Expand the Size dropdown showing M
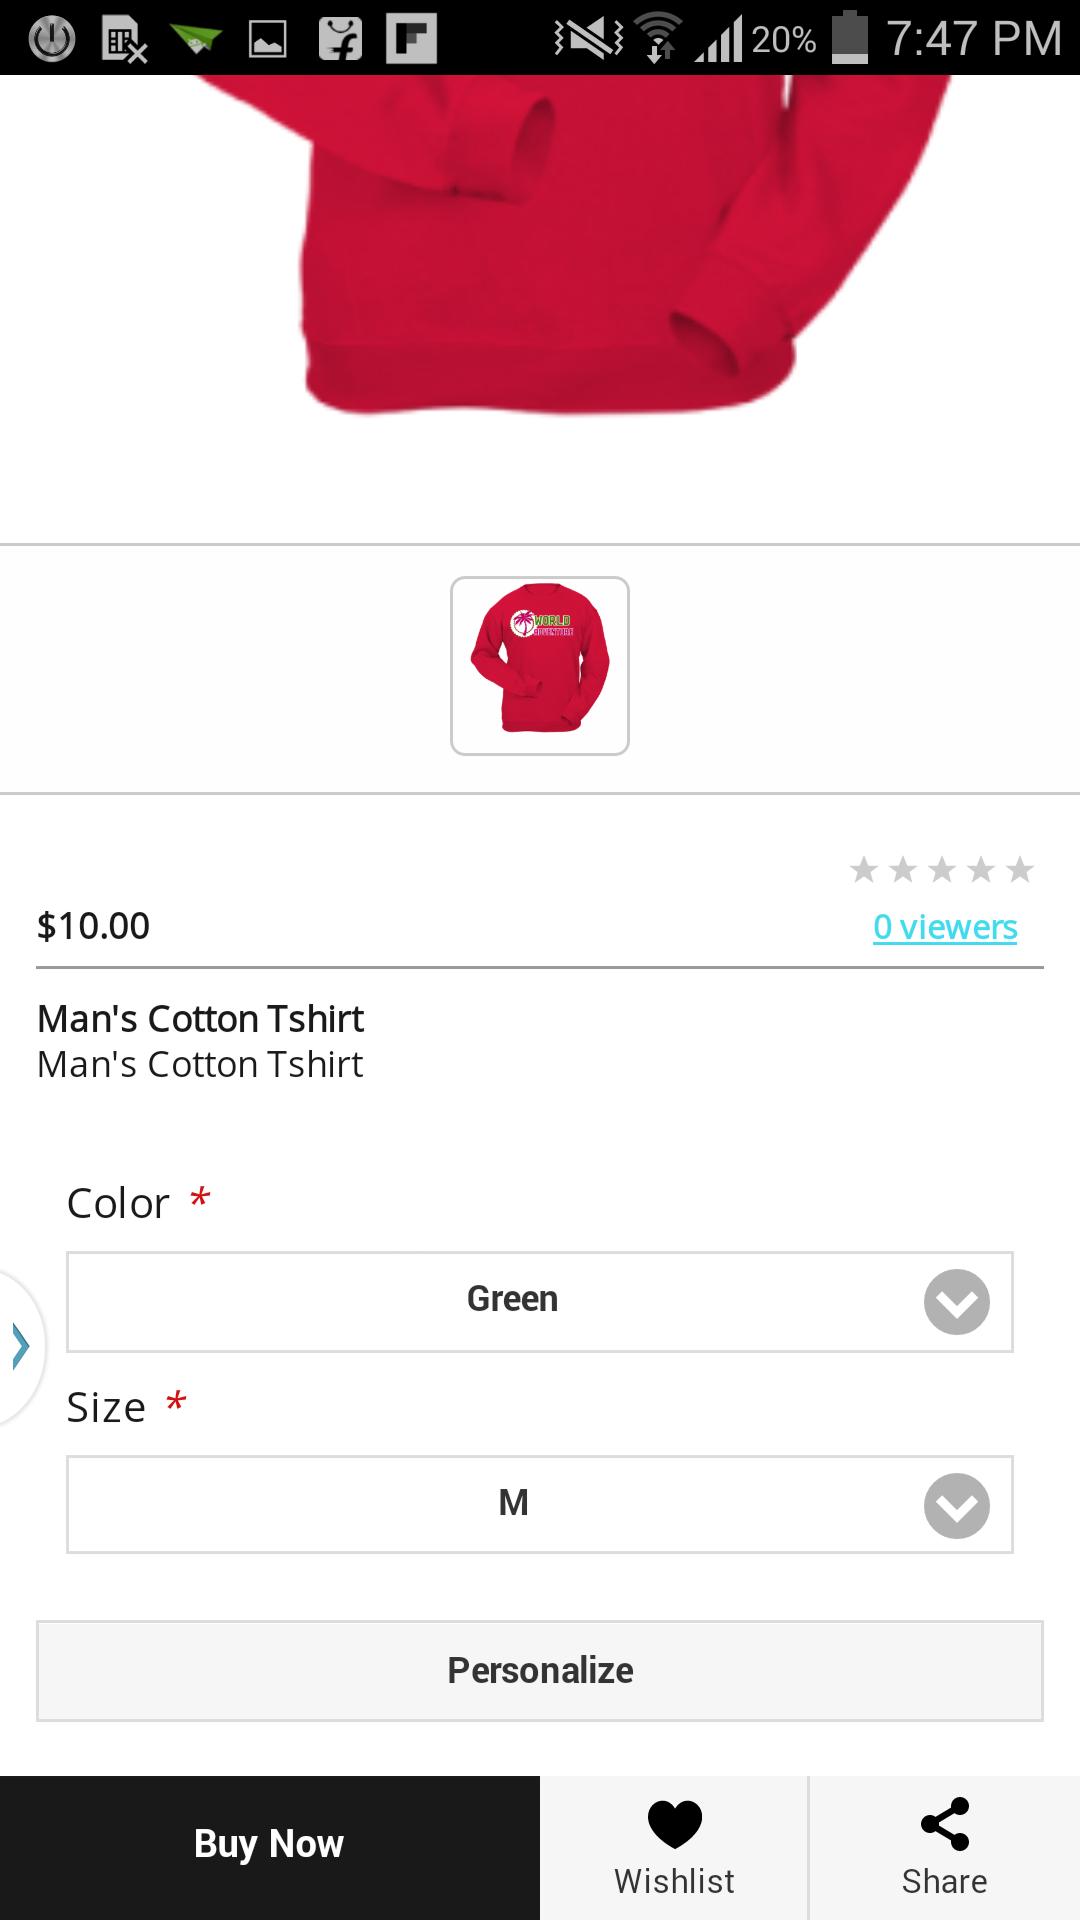The image size is (1080, 1920). tap(512, 1504)
